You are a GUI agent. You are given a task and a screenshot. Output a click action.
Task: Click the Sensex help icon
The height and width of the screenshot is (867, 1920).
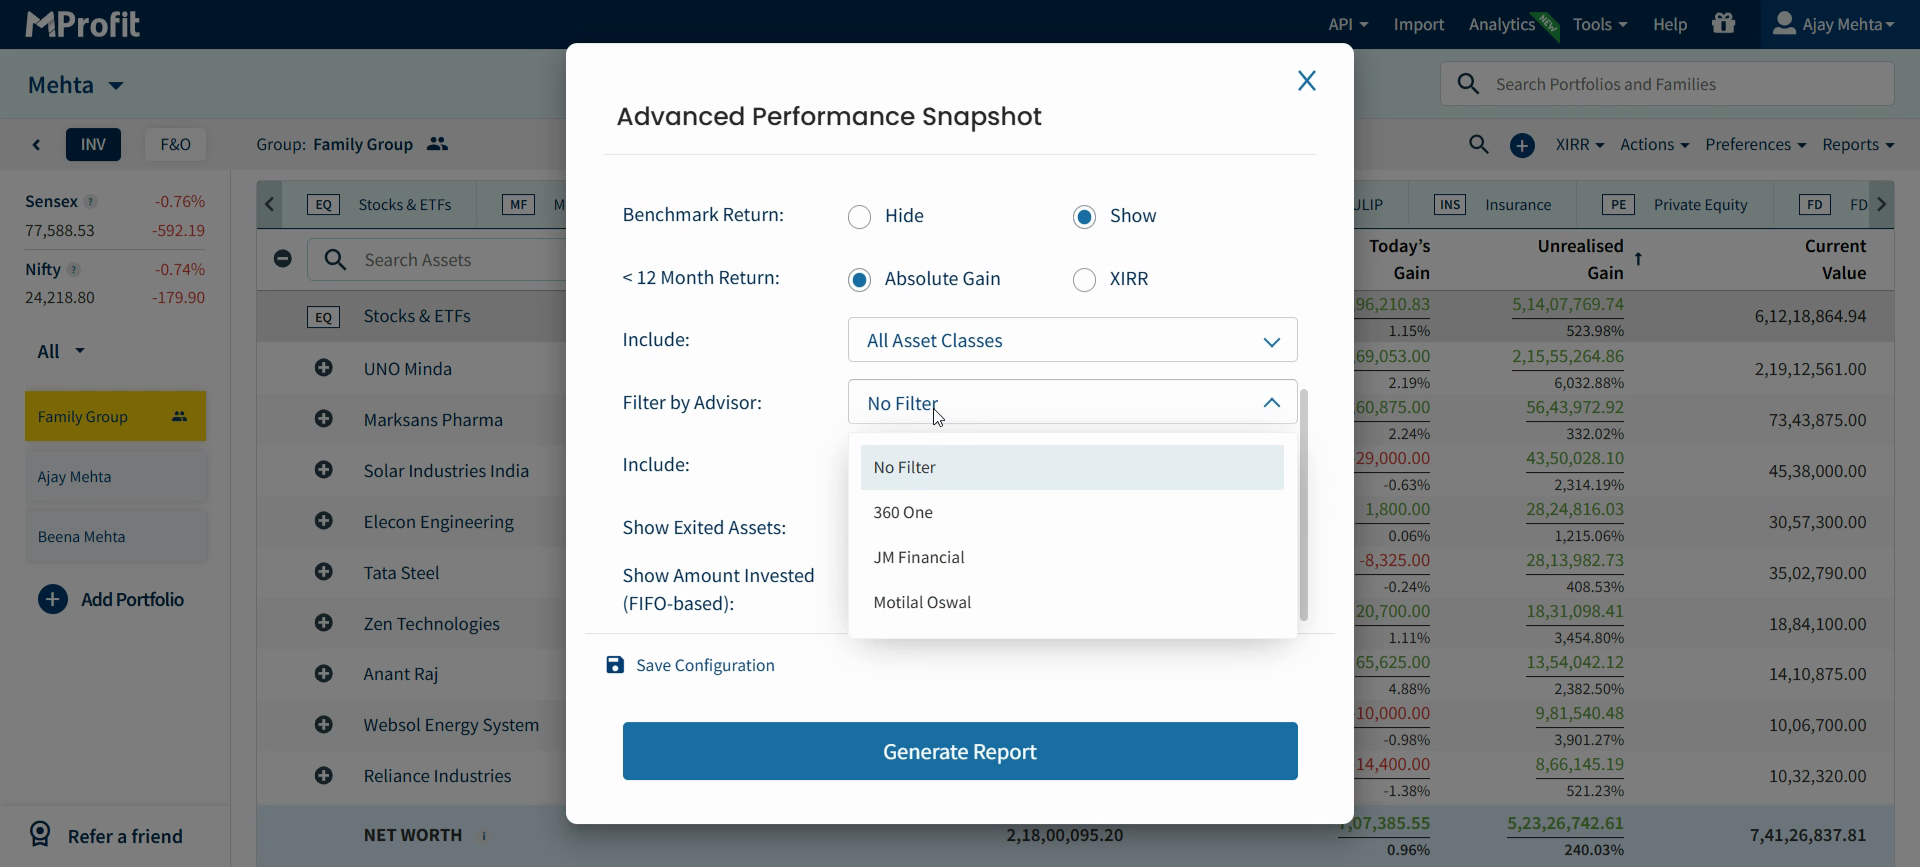click(x=91, y=202)
